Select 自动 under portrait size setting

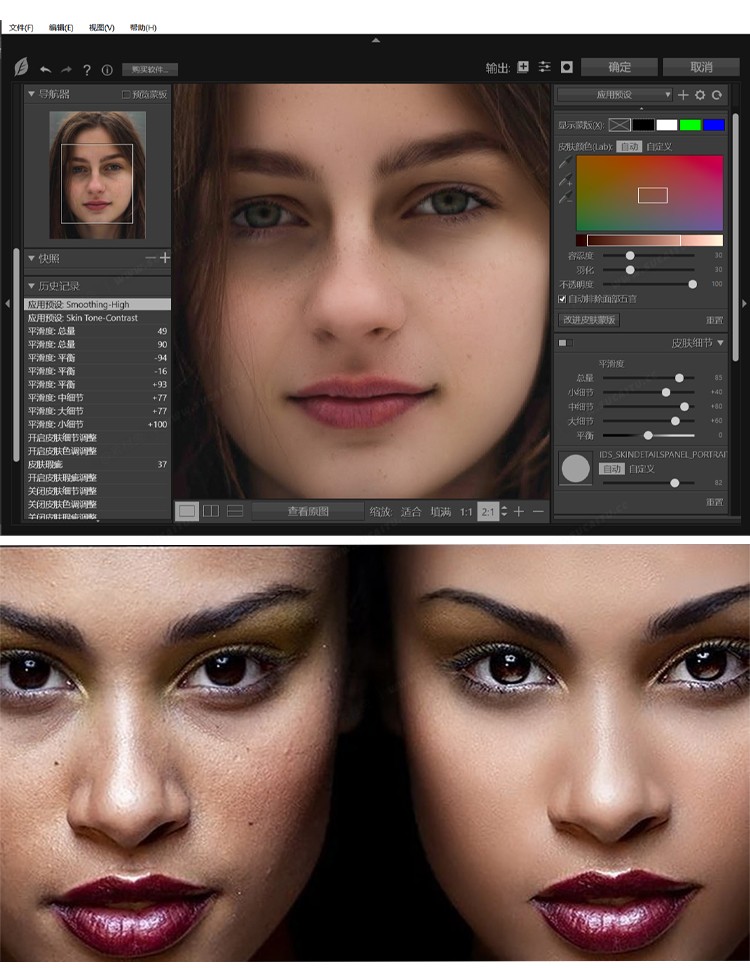coord(611,469)
